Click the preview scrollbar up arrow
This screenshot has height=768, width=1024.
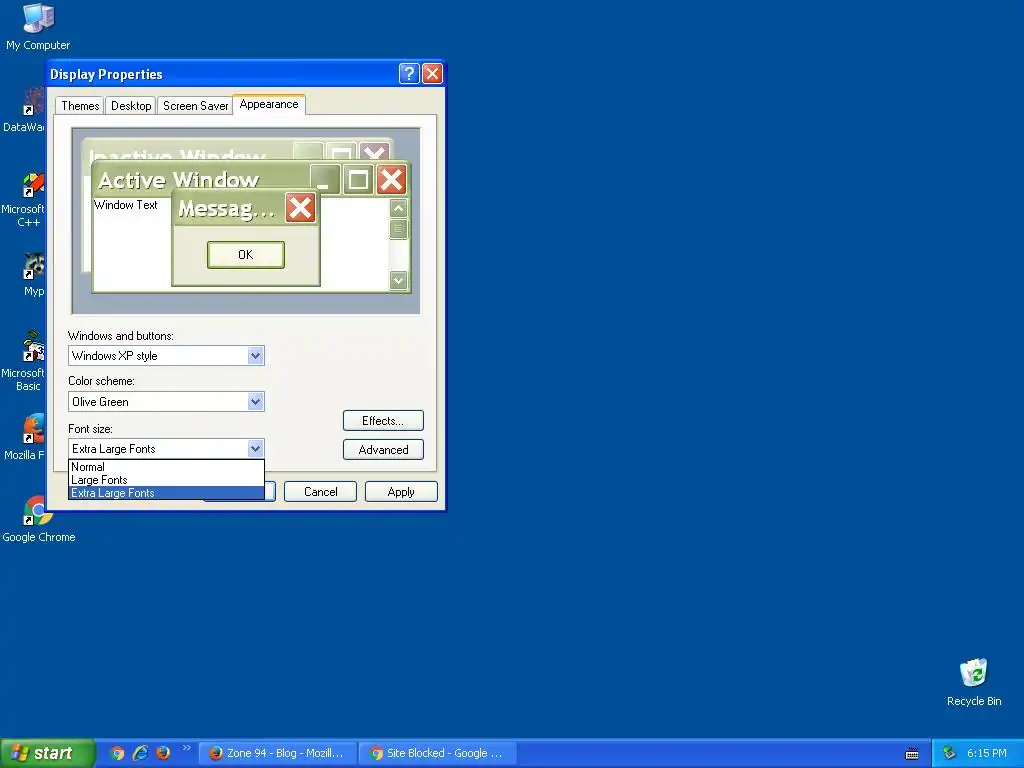[398, 208]
